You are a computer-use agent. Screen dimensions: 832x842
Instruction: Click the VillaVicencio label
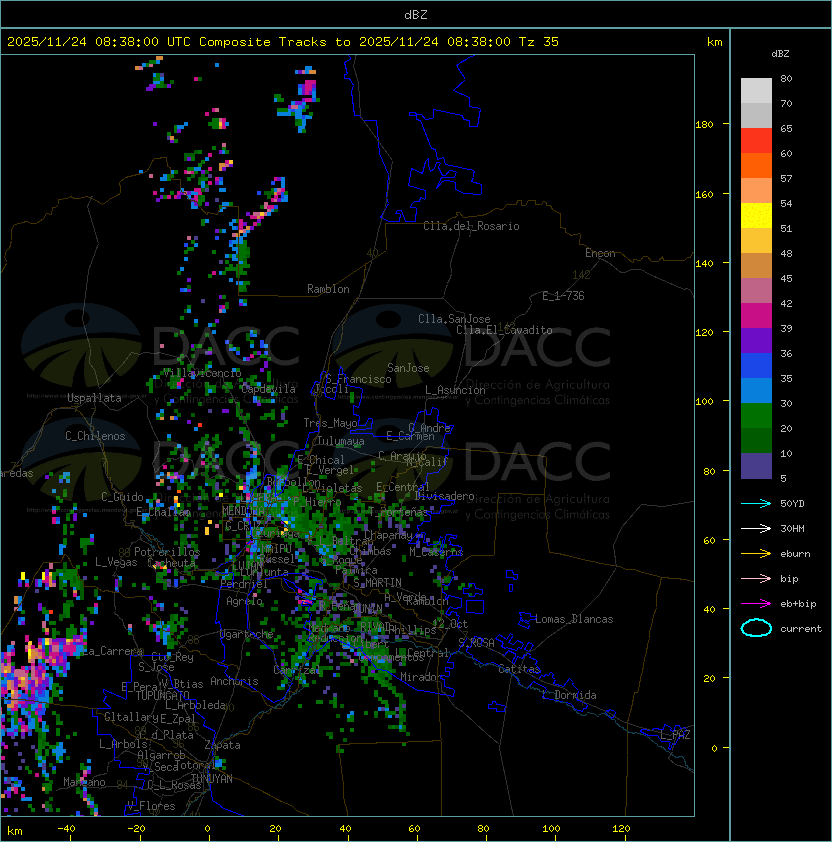click(x=202, y=373)
